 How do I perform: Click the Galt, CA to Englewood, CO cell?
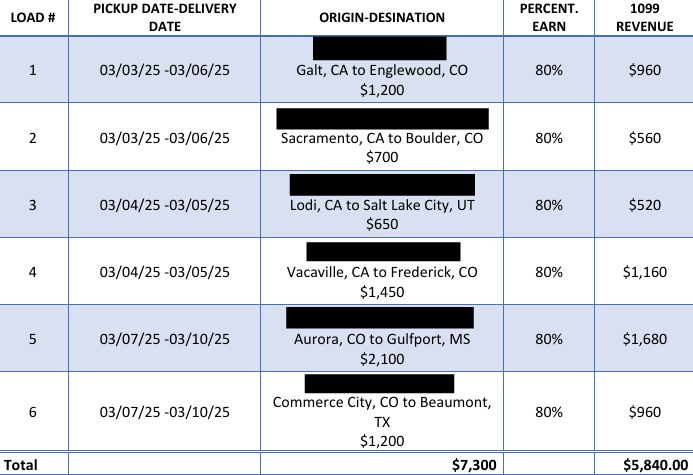382,69
